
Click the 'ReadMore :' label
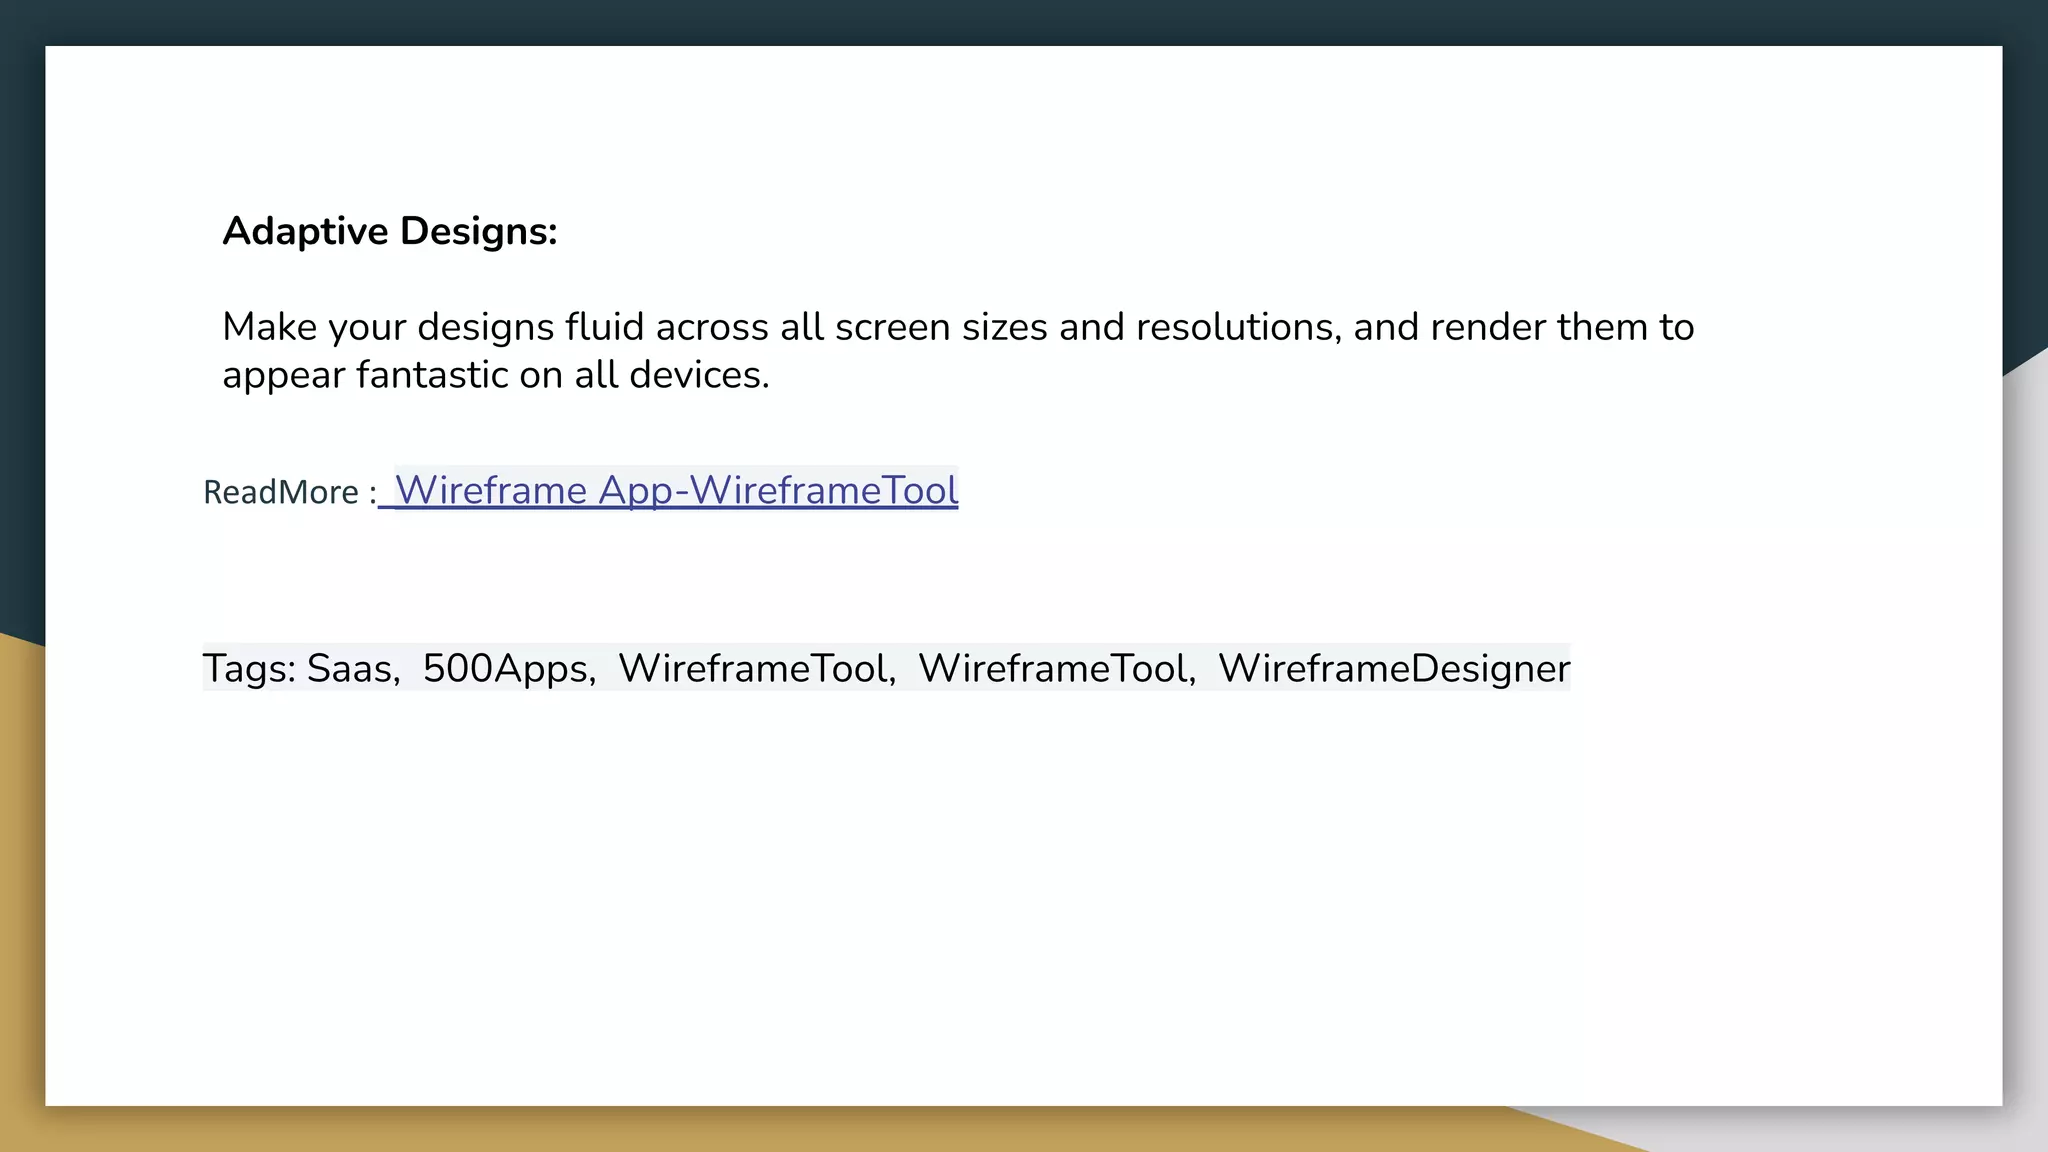290,492
